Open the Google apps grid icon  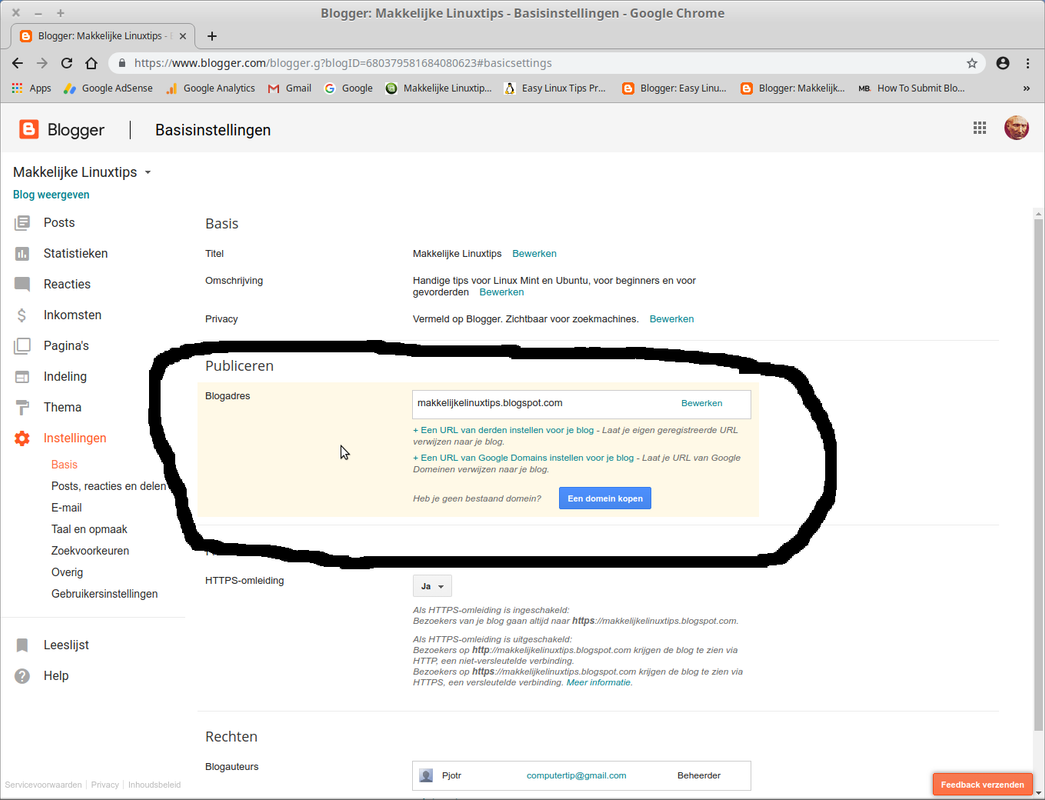pos(979,128)
